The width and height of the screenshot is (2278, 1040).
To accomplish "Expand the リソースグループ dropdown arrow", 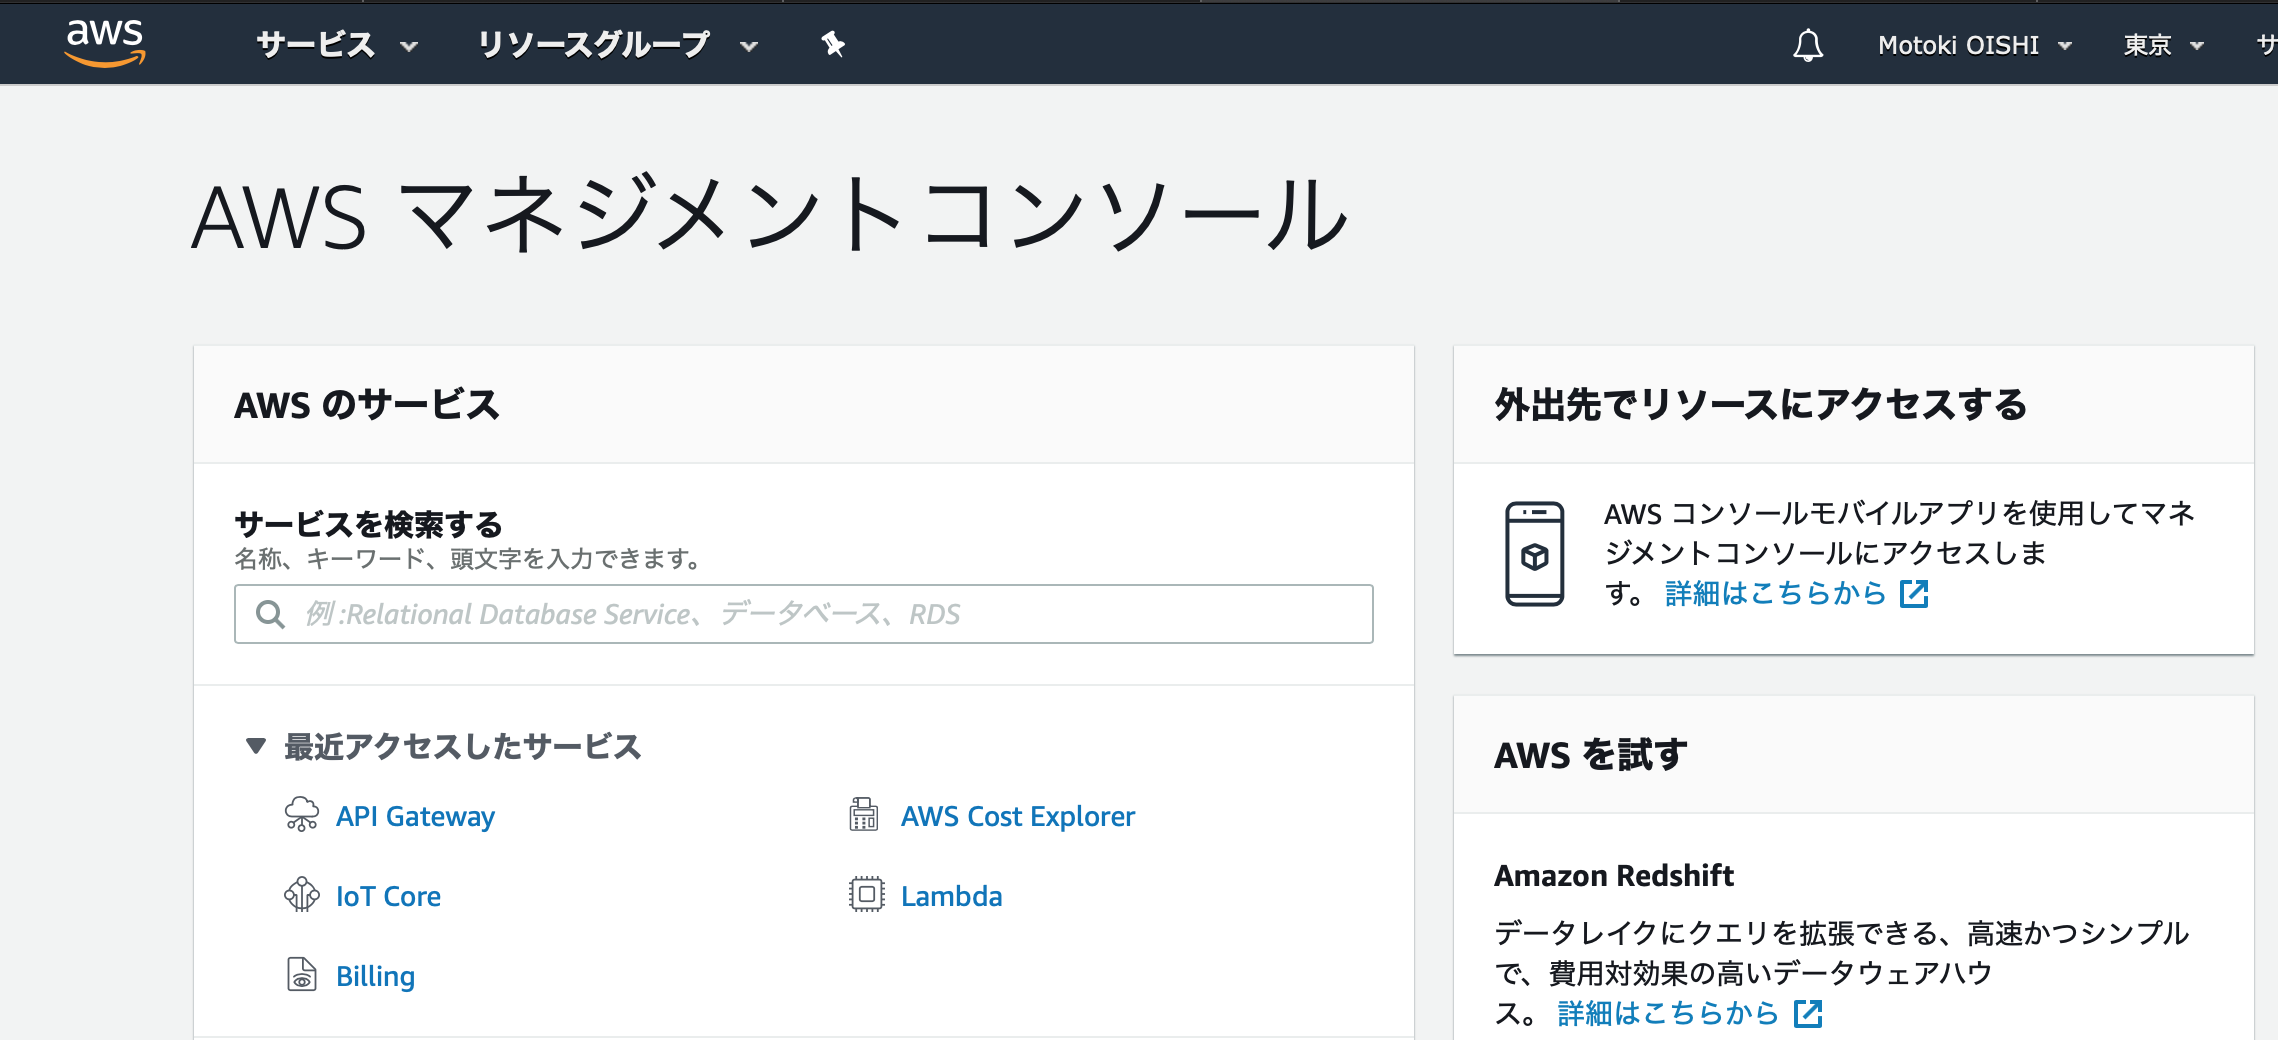I will (749, 46).
